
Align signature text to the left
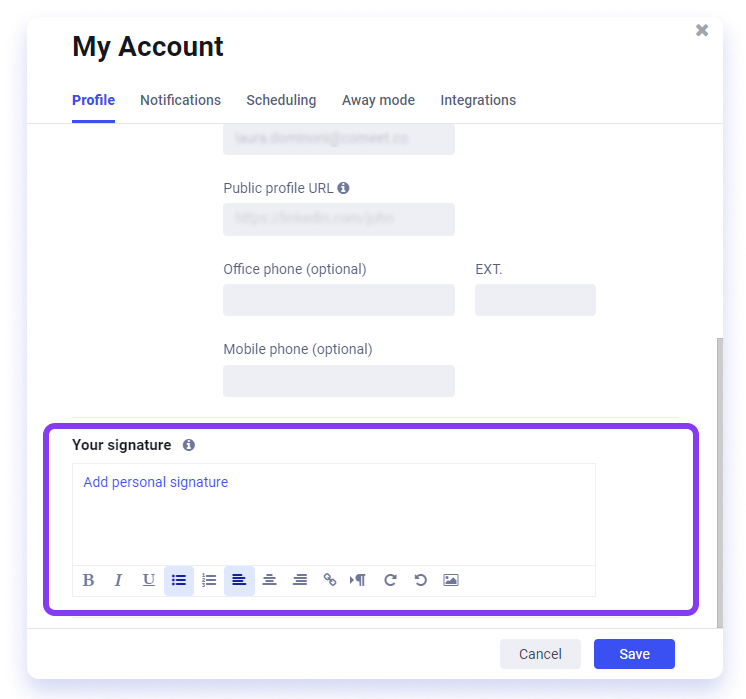(x=239, y=580)
